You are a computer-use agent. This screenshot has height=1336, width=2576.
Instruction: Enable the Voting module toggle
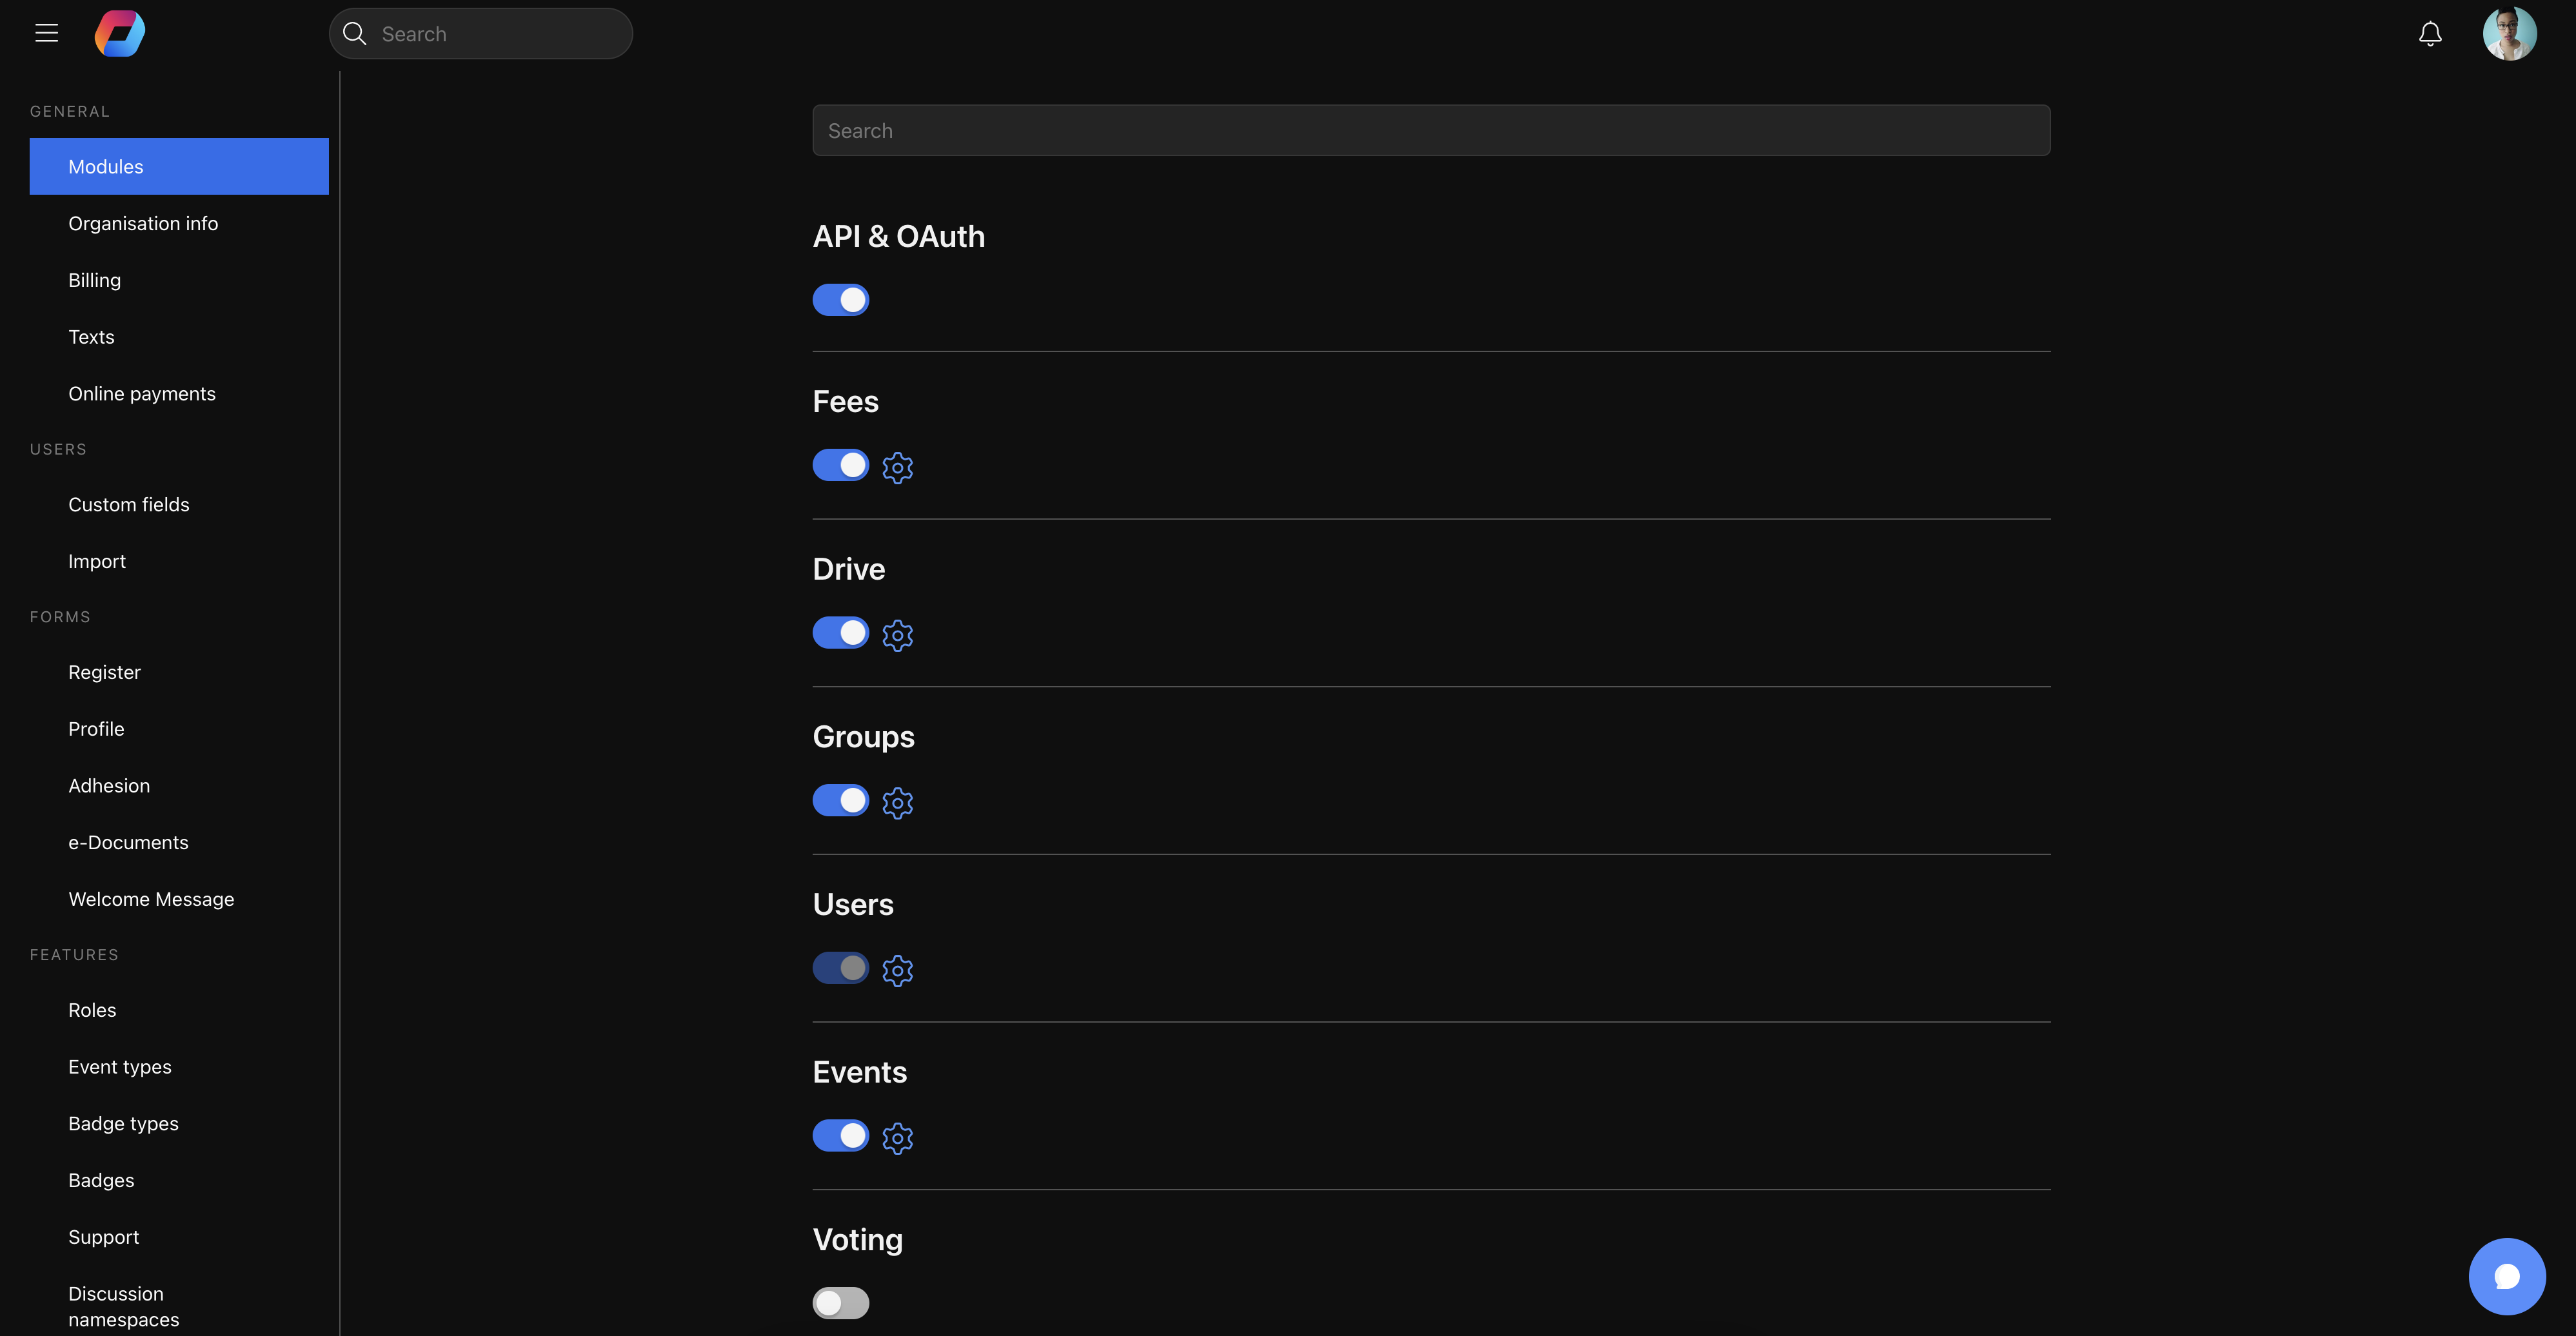click(x=840, y=1303)
